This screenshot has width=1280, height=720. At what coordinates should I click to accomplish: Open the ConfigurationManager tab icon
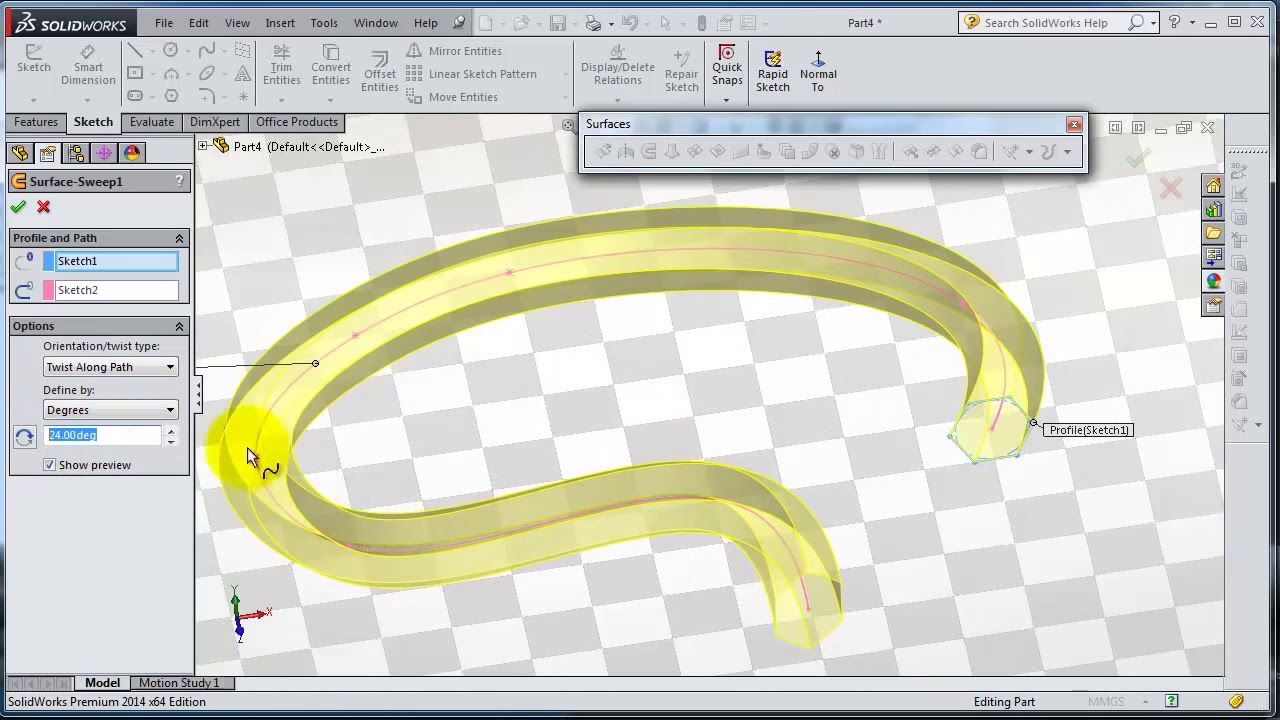[x=76, y=152]
